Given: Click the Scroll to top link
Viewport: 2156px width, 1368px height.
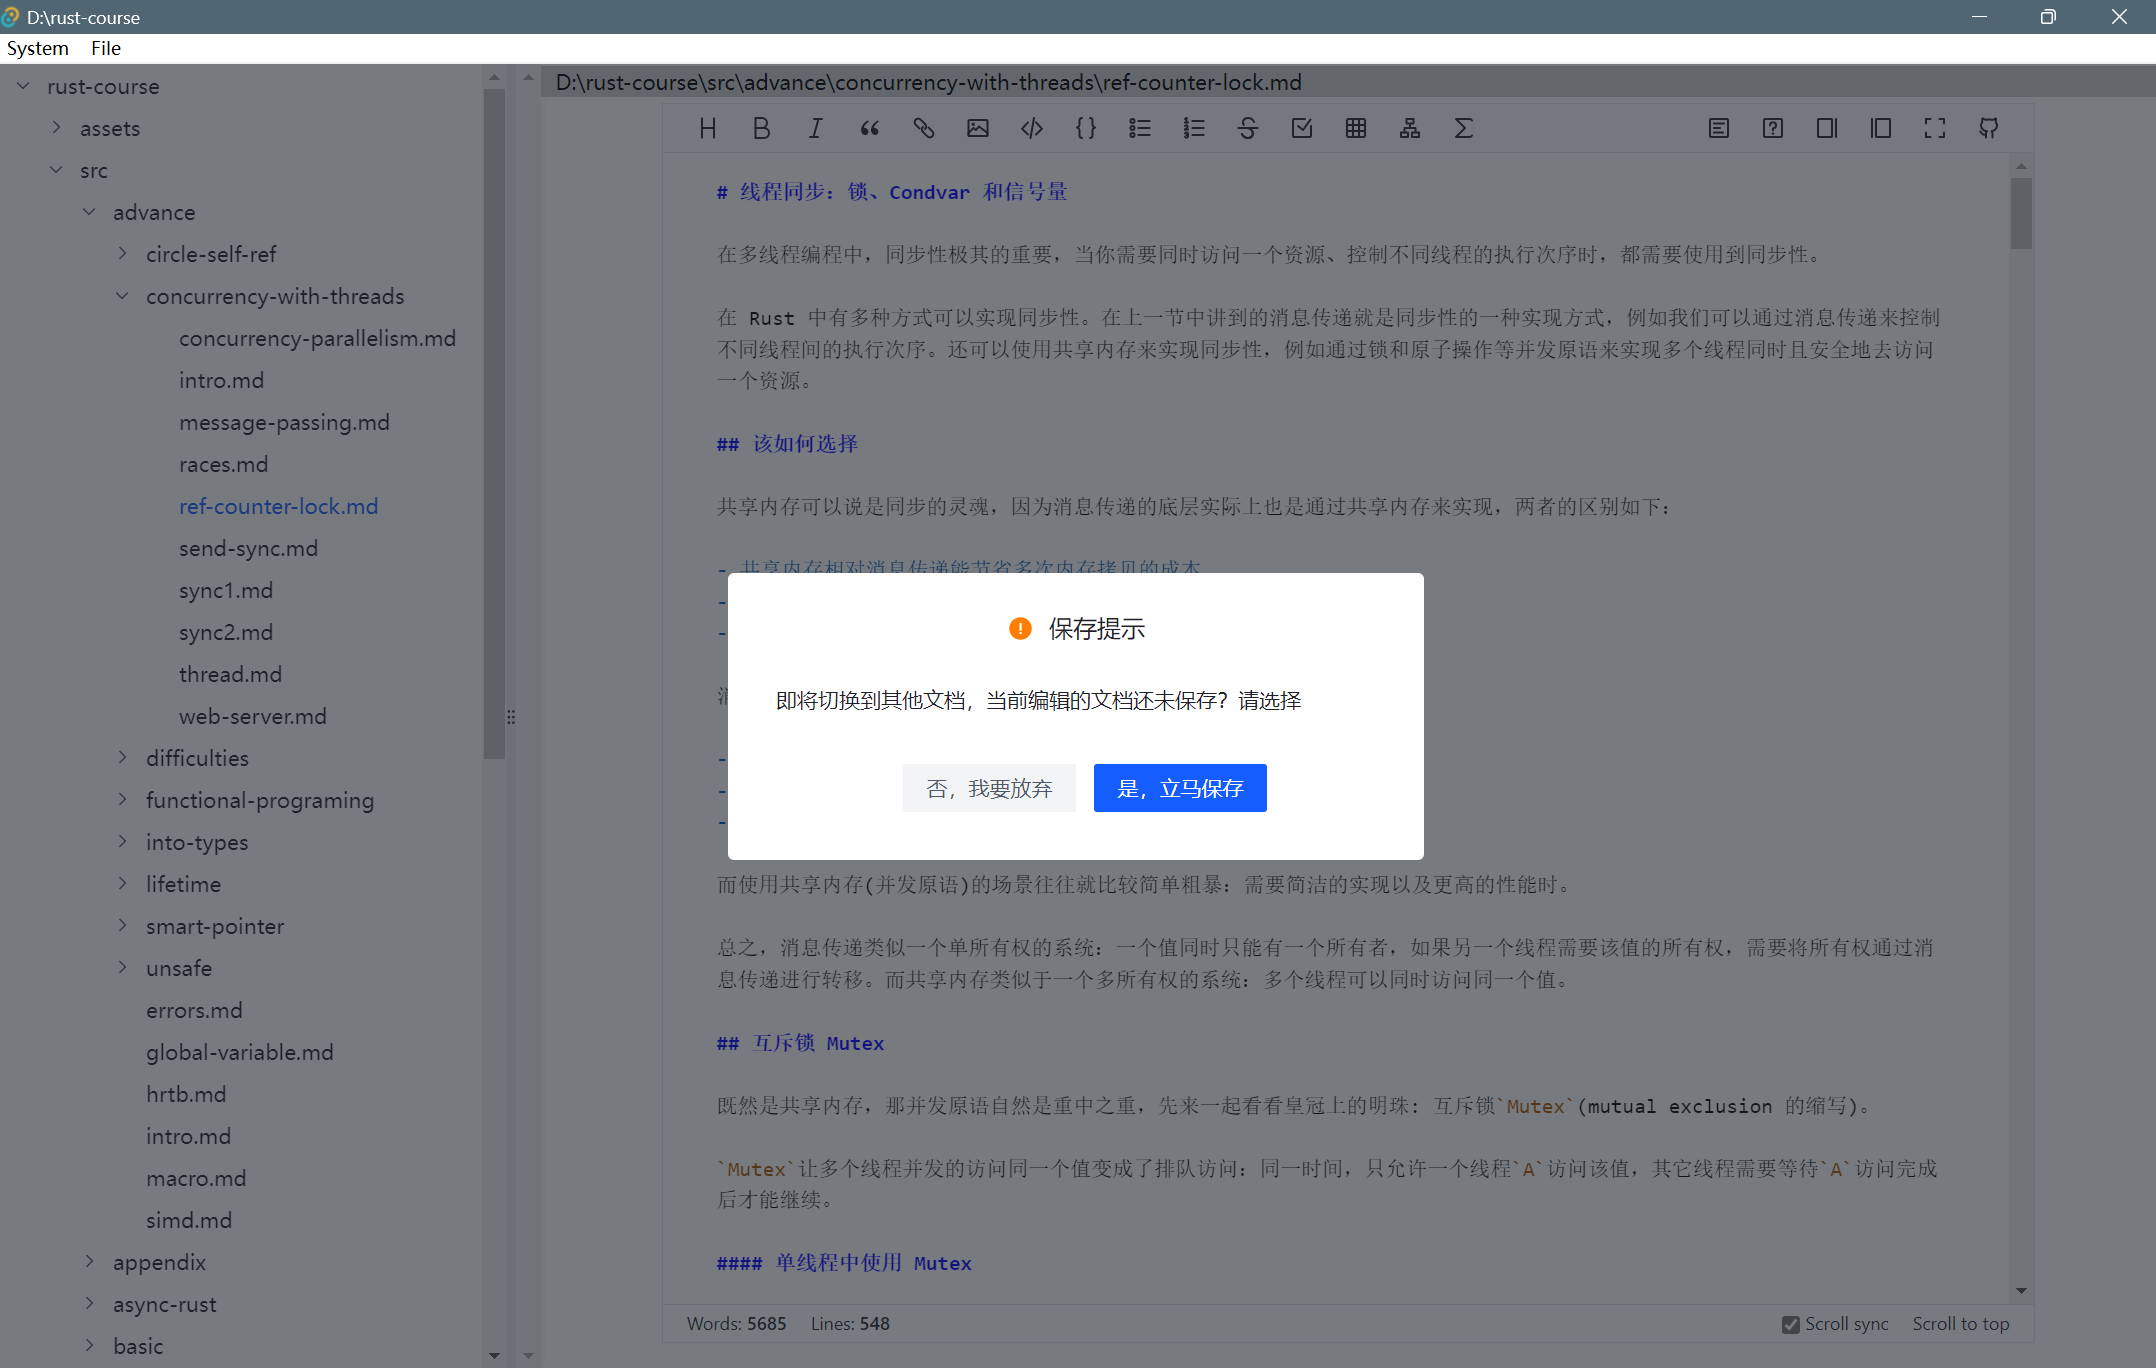Looking at the screenshot, I should pos(1960,1323).
